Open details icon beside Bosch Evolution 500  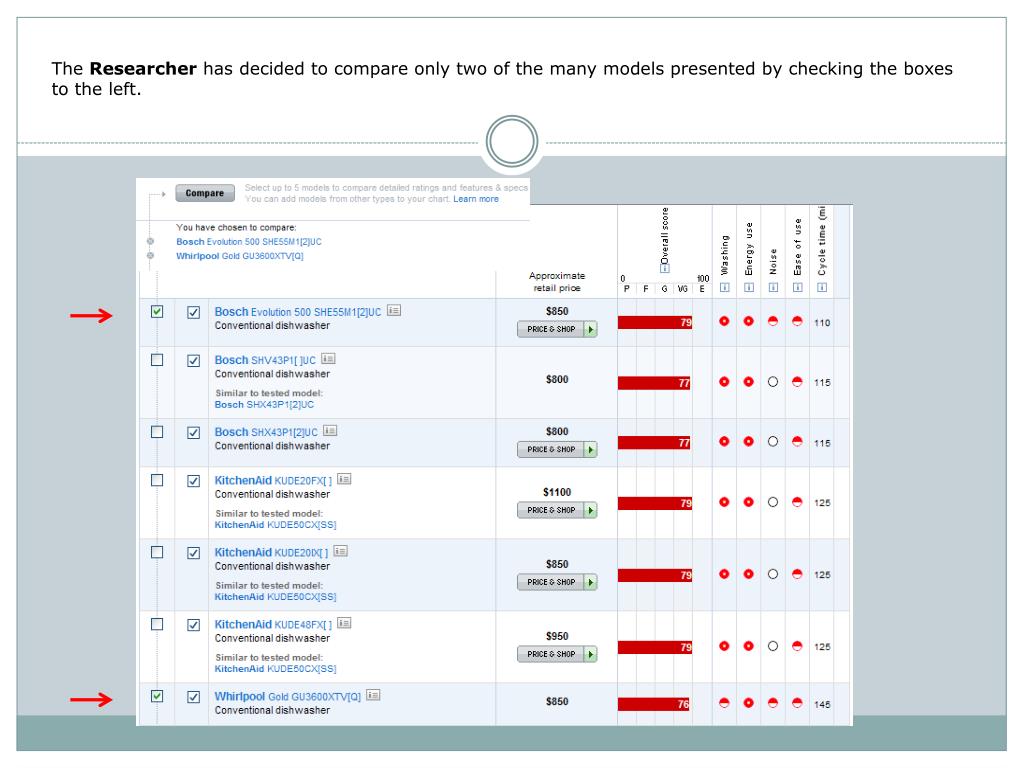point(394,311)
